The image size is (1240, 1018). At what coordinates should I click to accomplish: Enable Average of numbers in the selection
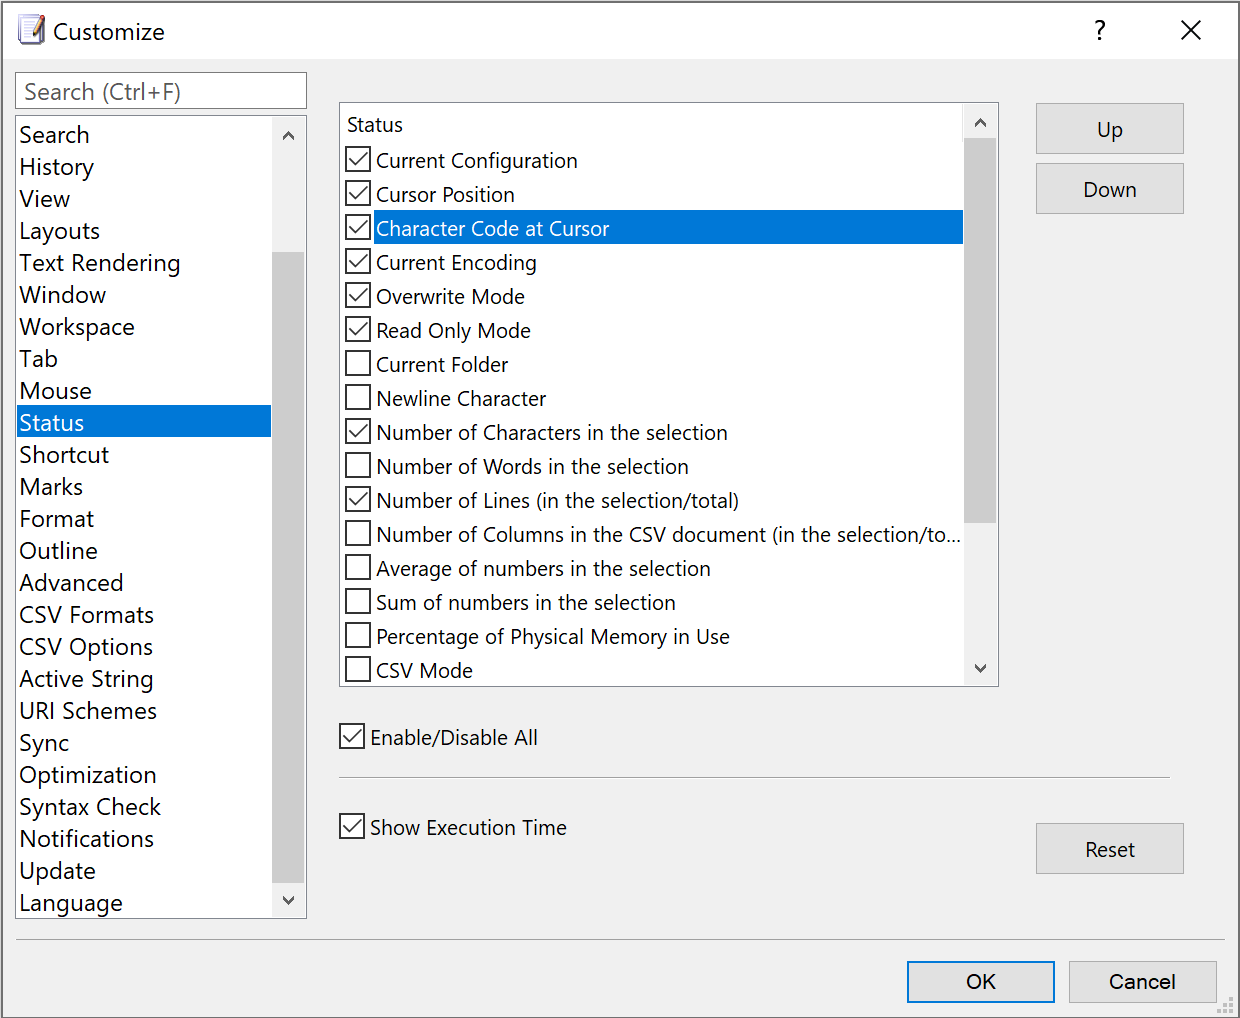point(358,567)
